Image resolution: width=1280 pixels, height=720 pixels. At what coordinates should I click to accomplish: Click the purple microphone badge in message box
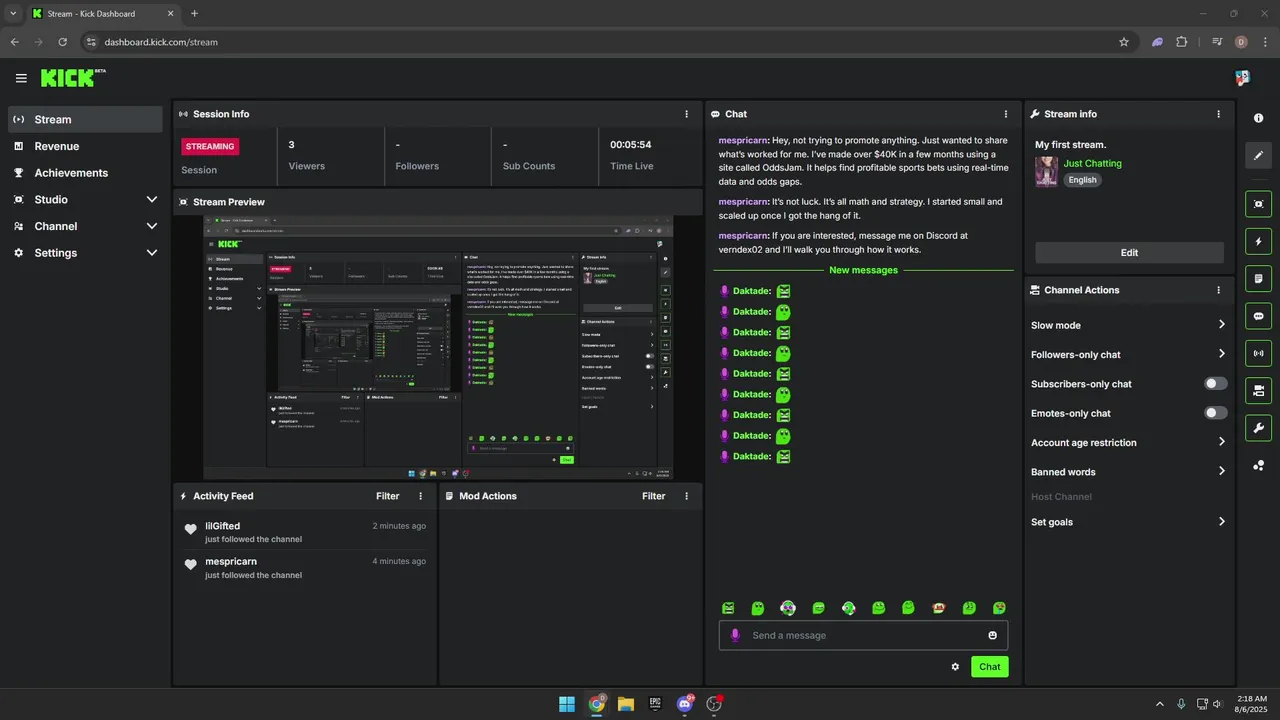735,635
